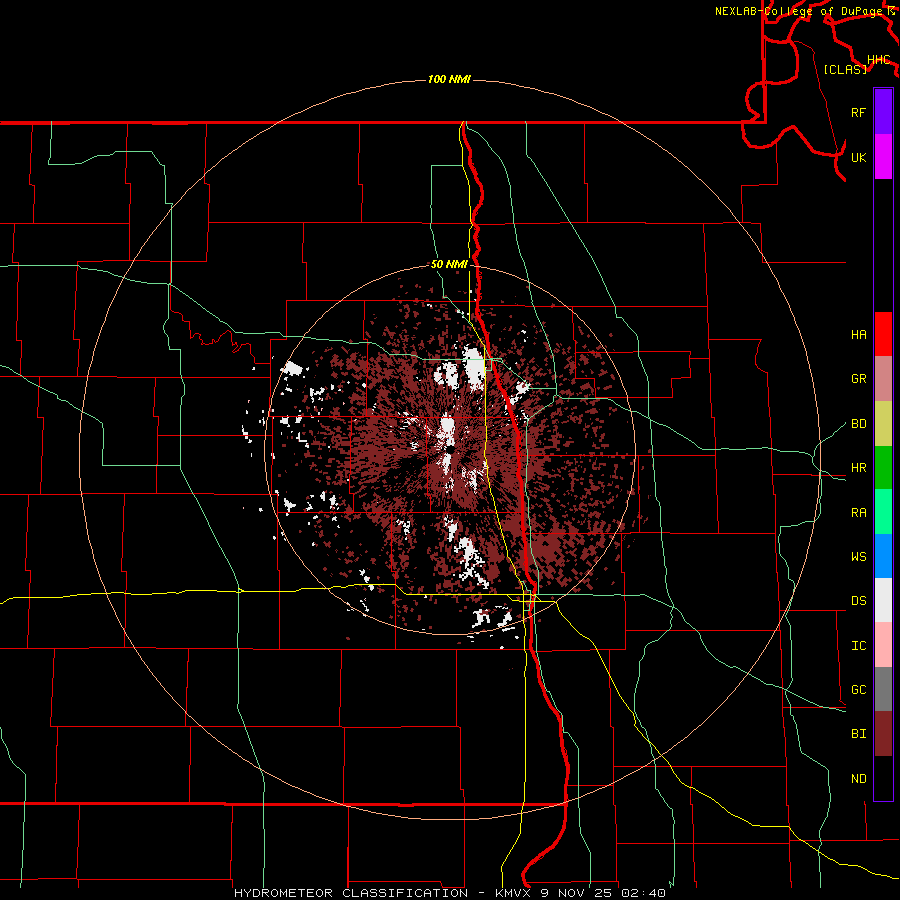Click the ND legend label
The width and height of the screenshot is (900, 900).
pyautogui.click(x=858, y=779)
